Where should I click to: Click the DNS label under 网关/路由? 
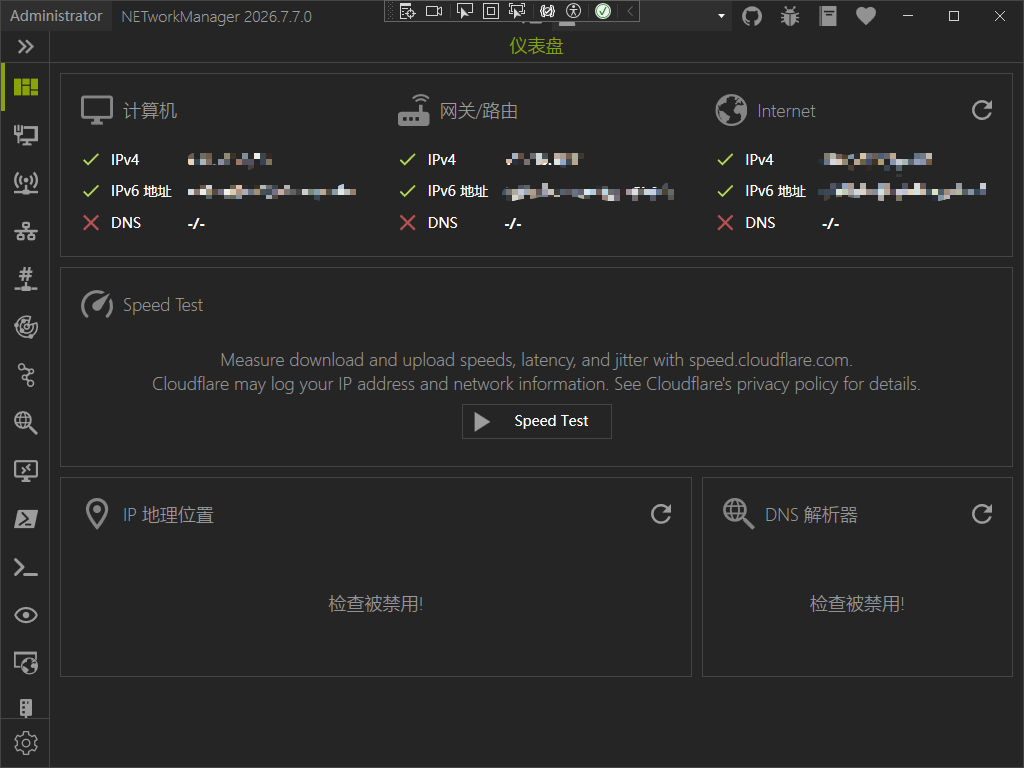443,223
